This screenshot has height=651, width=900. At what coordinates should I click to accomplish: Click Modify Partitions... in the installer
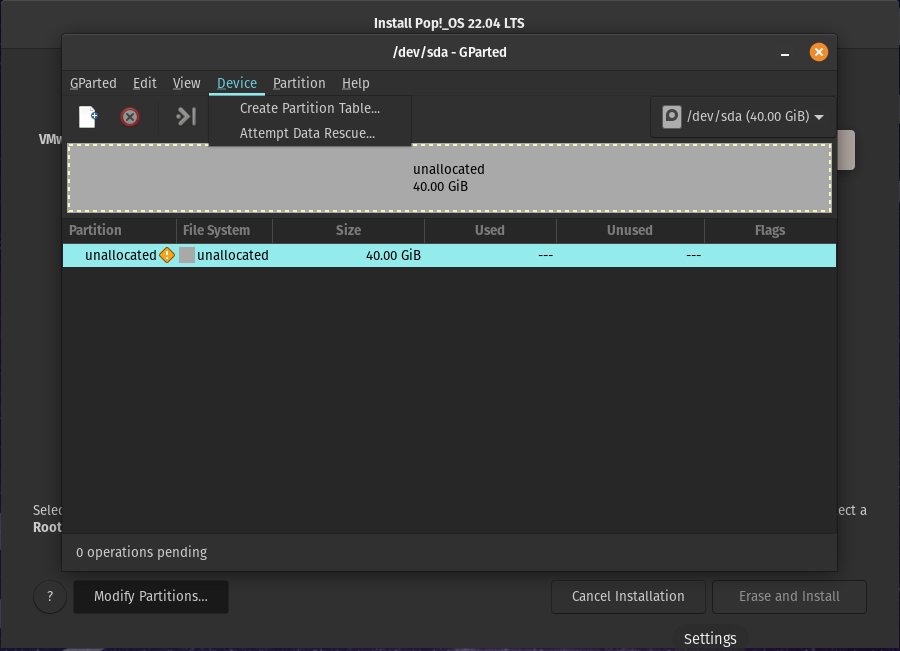pyautogui.click(x=151, y=596)
